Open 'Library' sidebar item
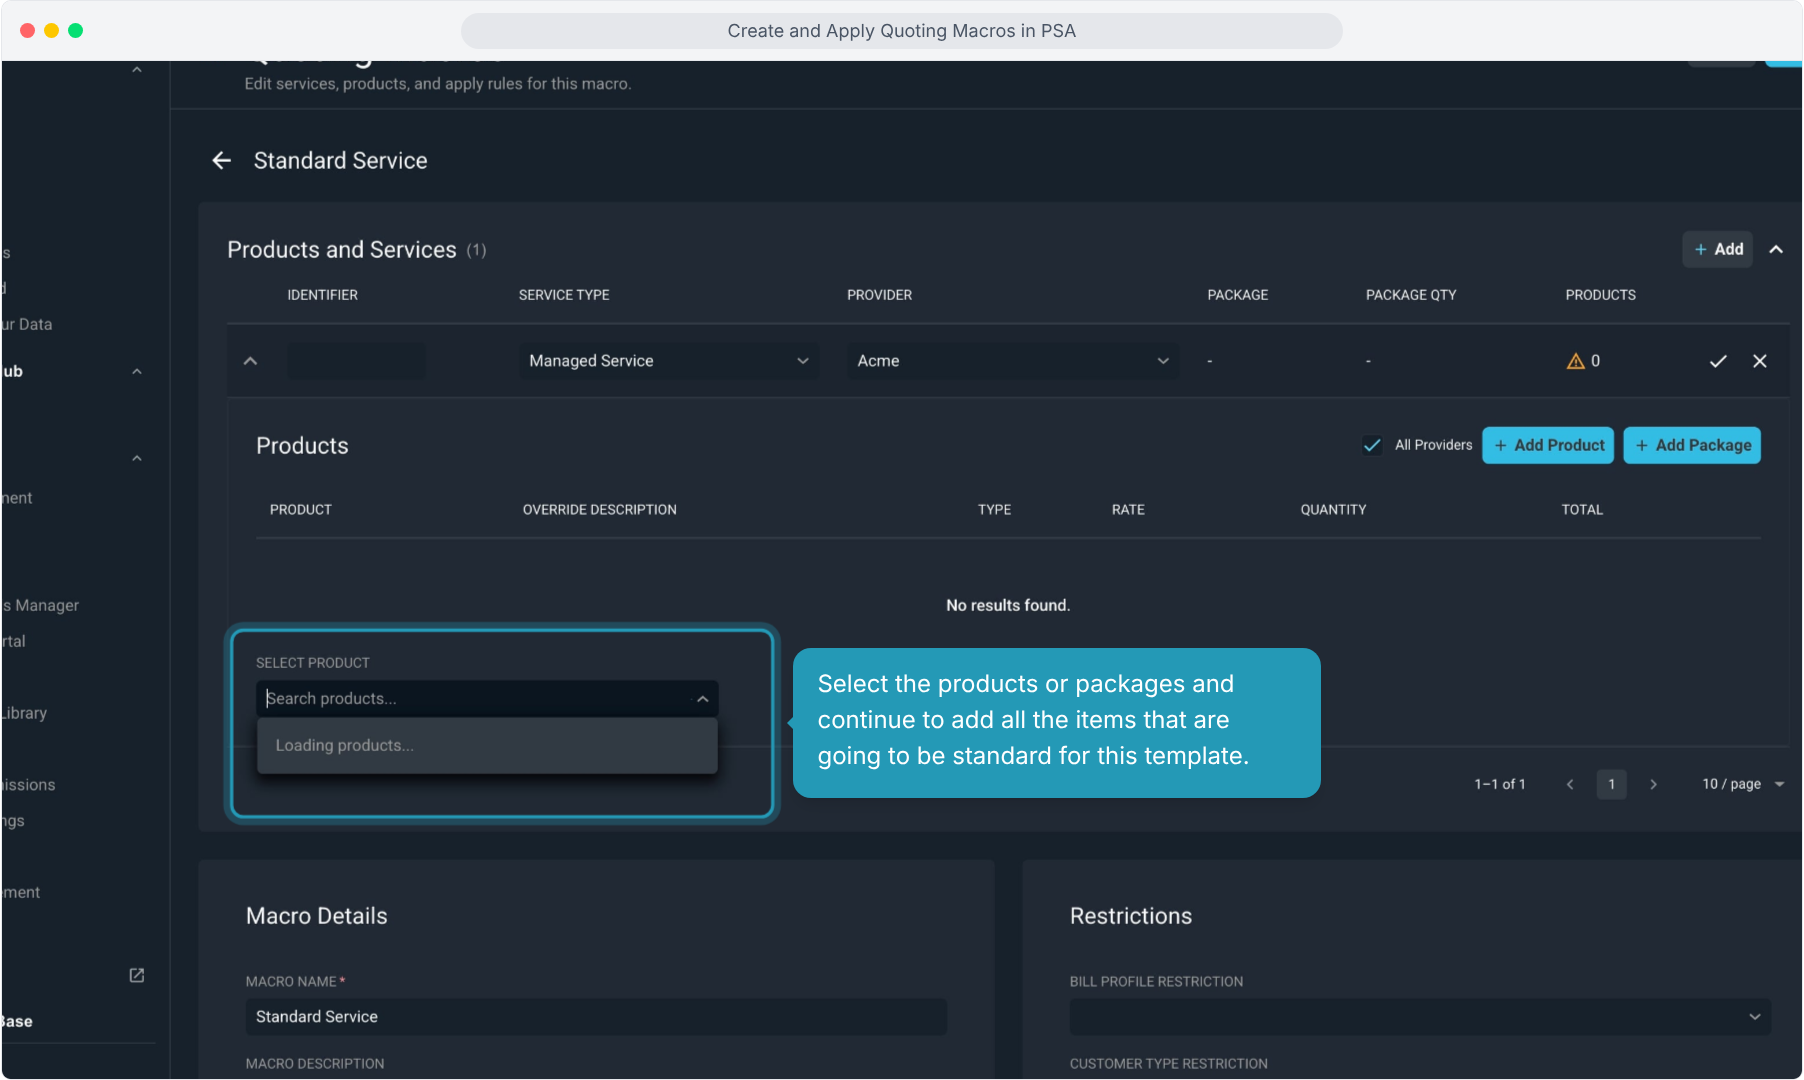Viewport: 1804px width, 1080px height. (x=25, y=713)
